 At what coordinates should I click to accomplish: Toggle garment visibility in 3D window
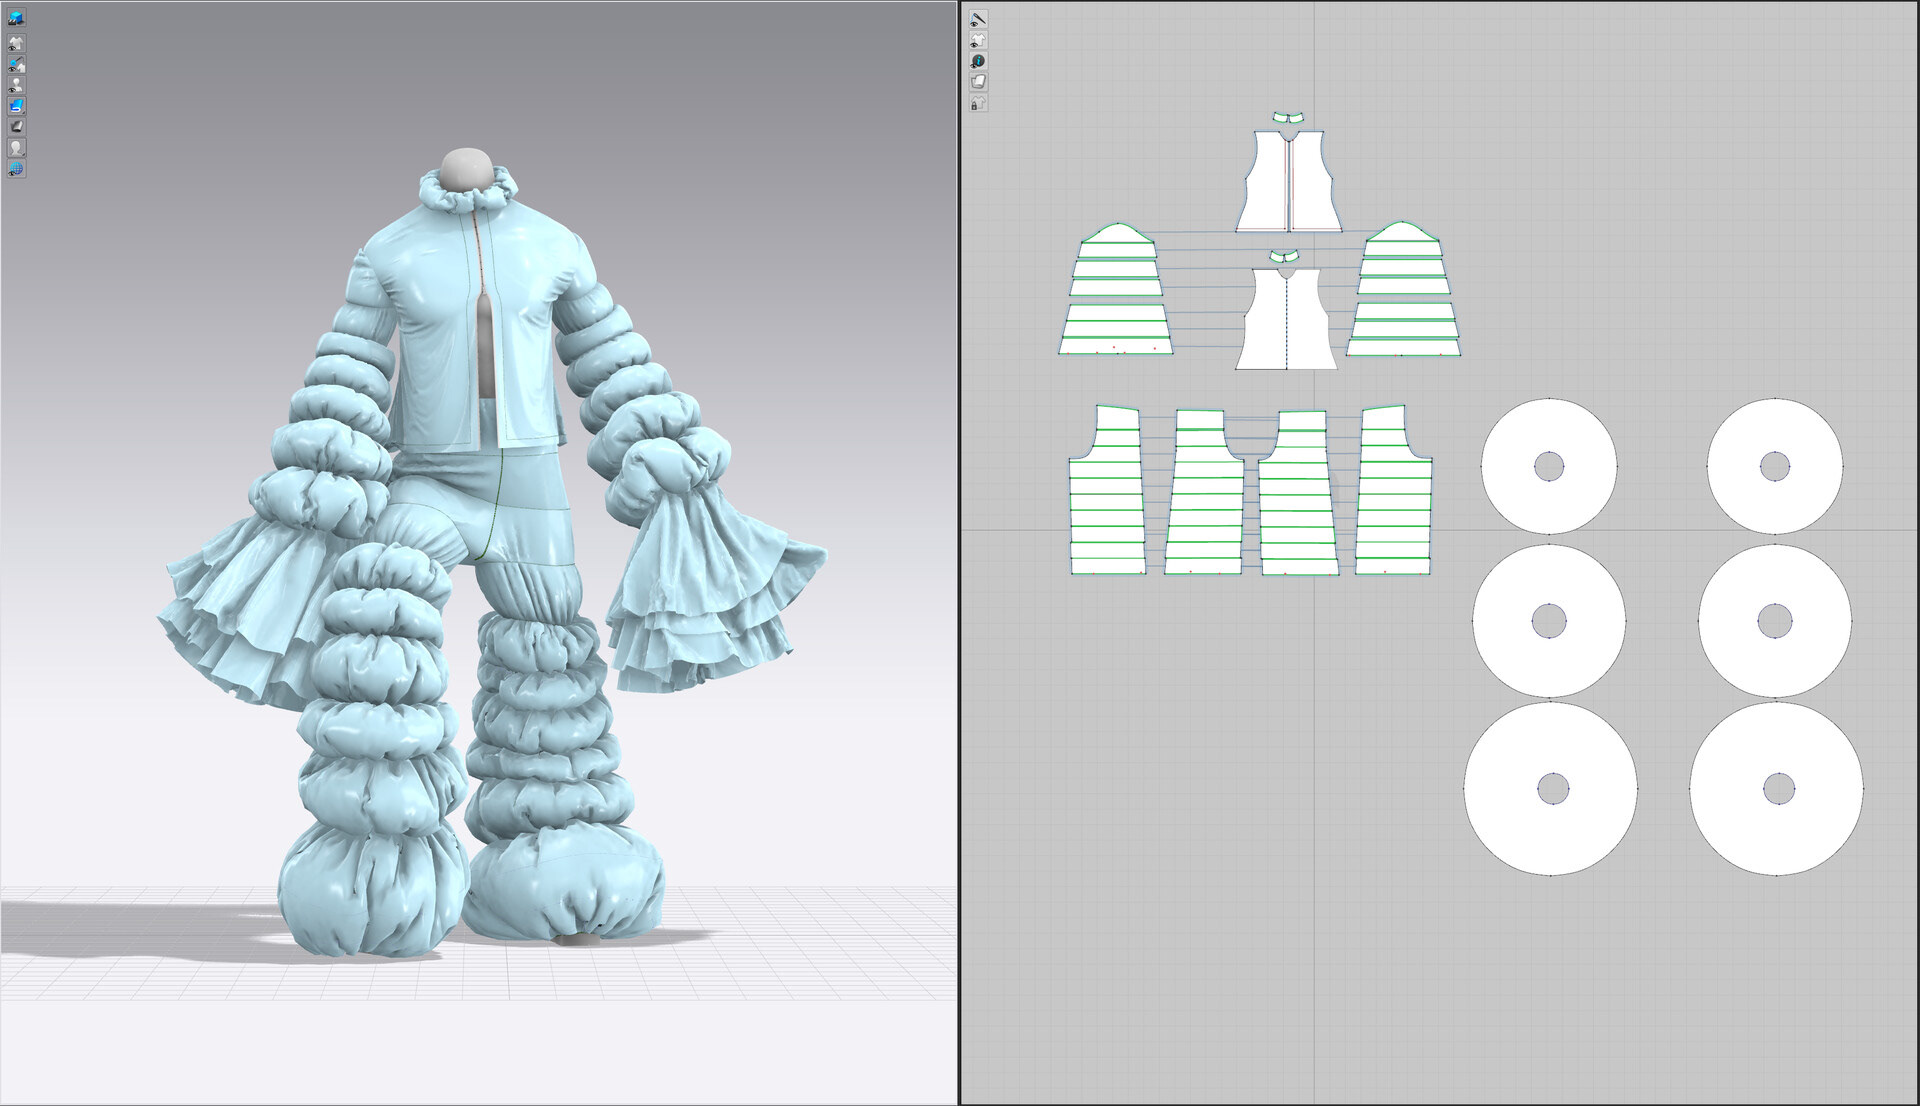pos(16,43)
